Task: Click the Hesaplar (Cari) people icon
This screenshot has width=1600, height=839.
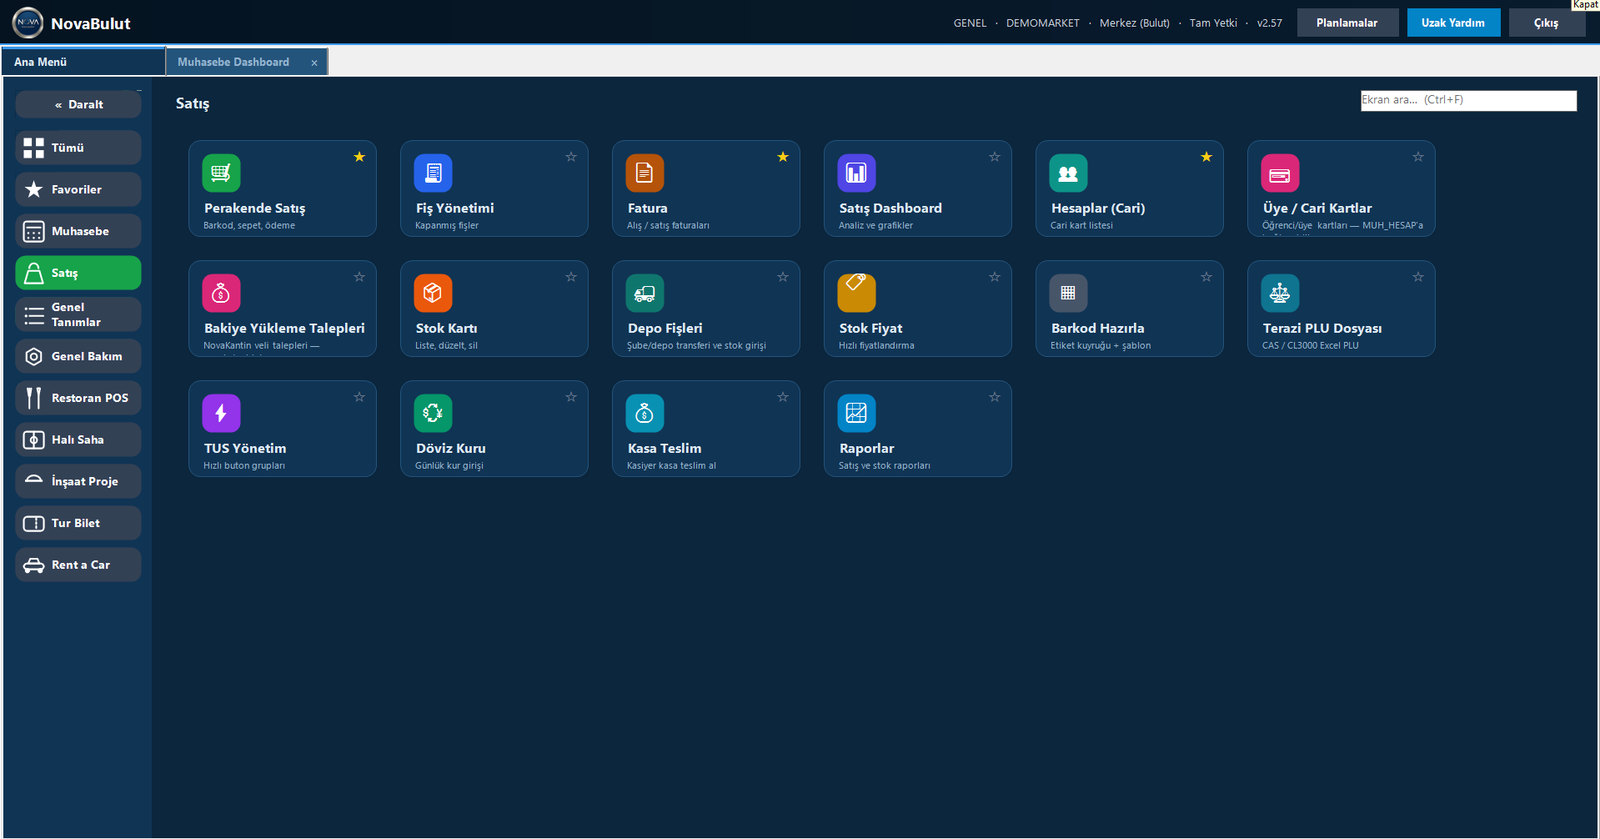Action: click(1068, 173)
